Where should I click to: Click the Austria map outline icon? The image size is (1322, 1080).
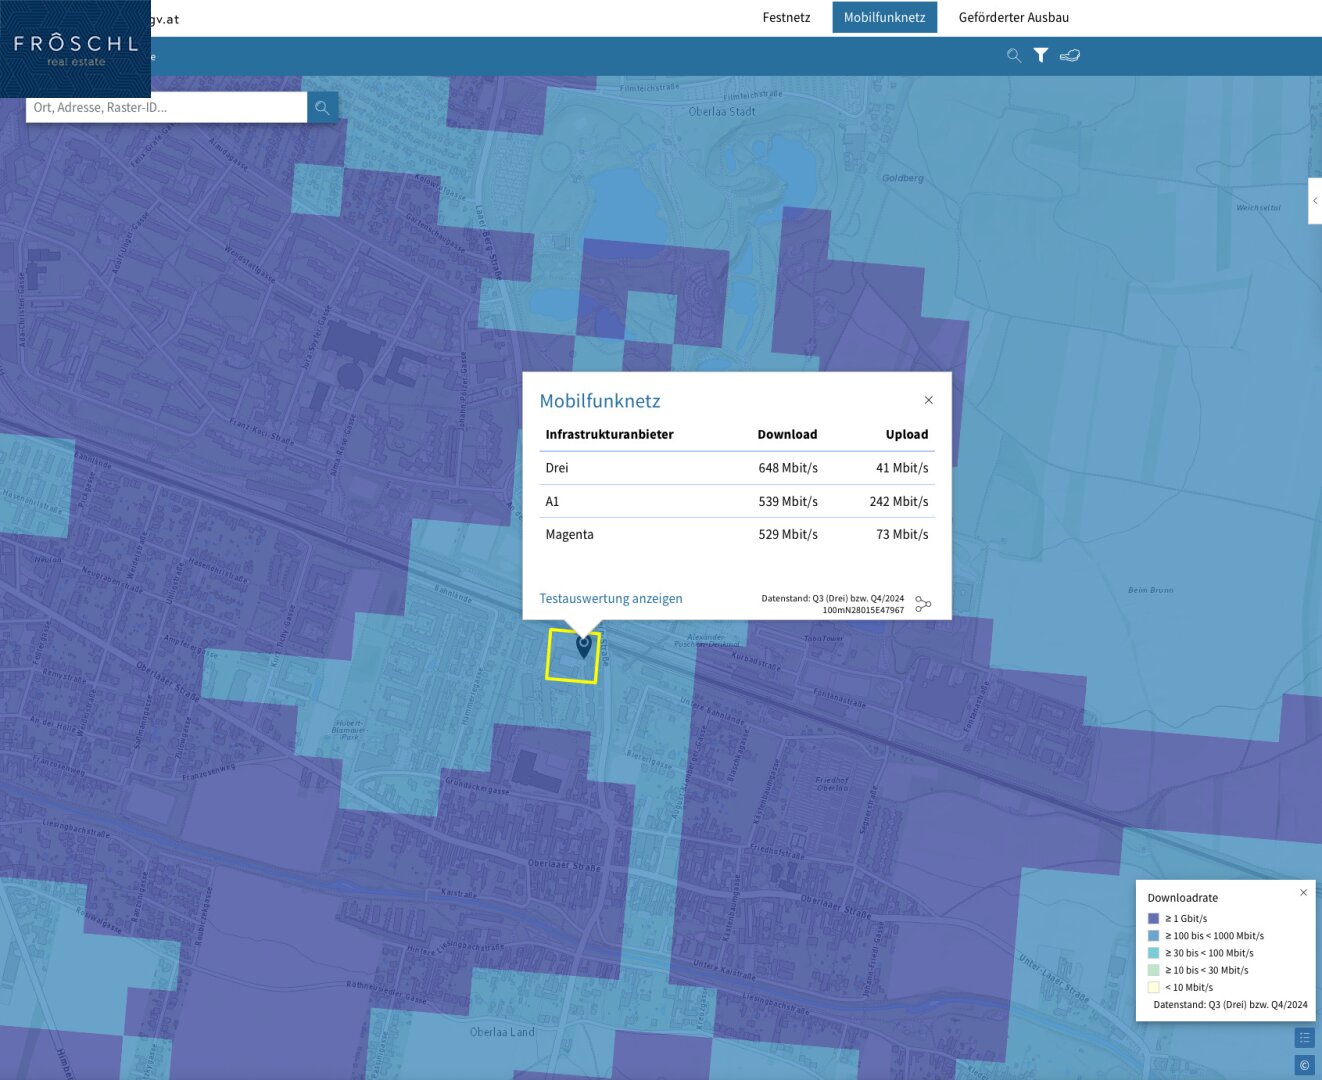coord(1070,56)
